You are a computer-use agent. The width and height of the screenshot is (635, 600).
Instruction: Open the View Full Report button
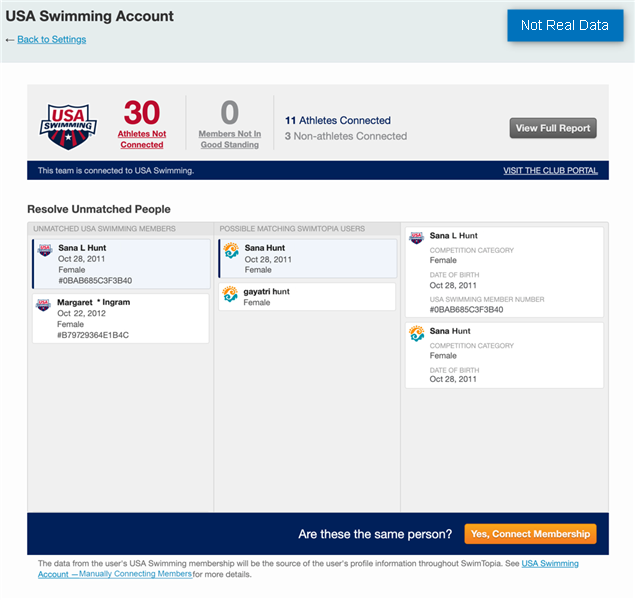(x=553, y=128)
